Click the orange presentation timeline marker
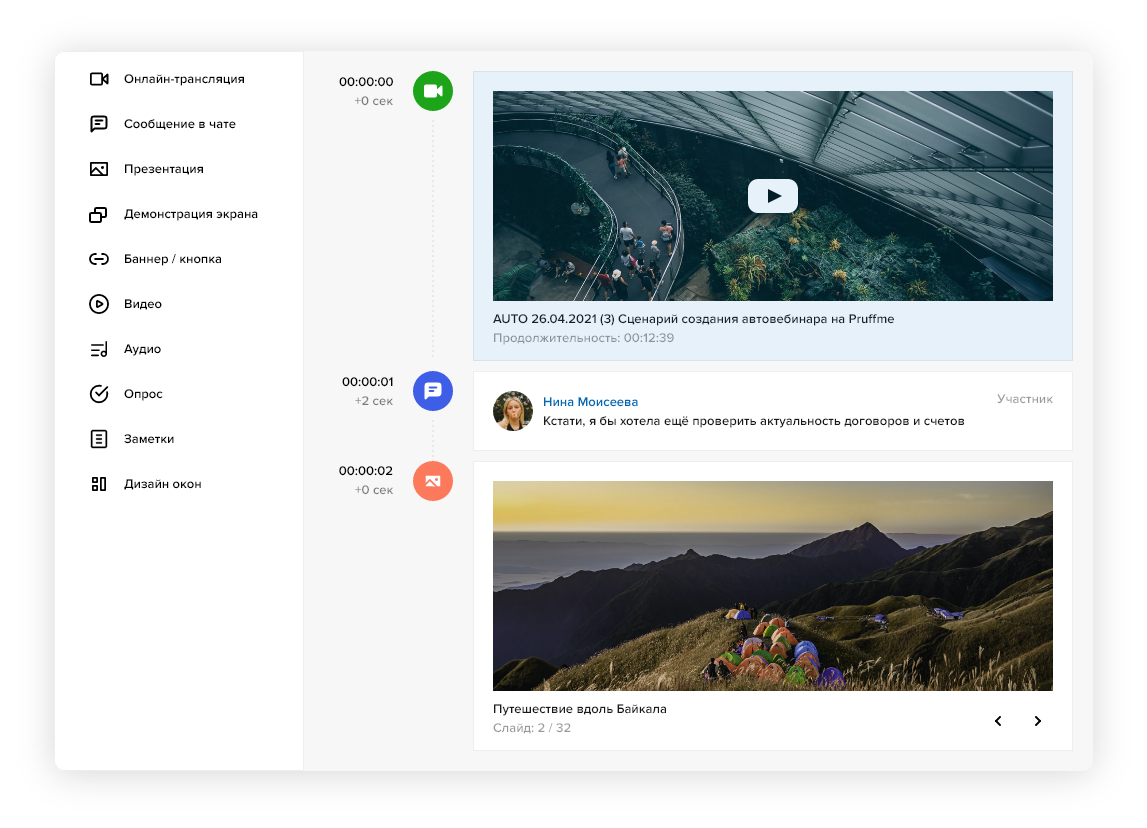 tap(432, 481)
